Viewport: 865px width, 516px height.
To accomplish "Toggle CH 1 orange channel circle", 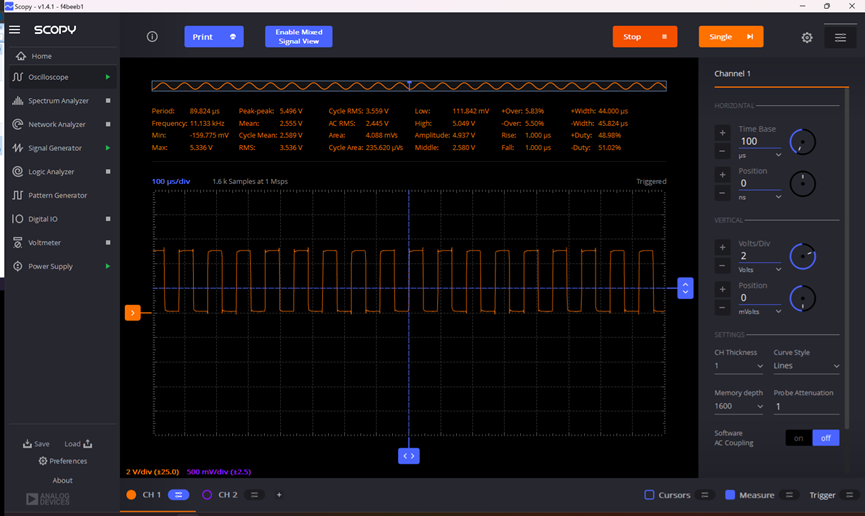I will [x=131, y=495].
